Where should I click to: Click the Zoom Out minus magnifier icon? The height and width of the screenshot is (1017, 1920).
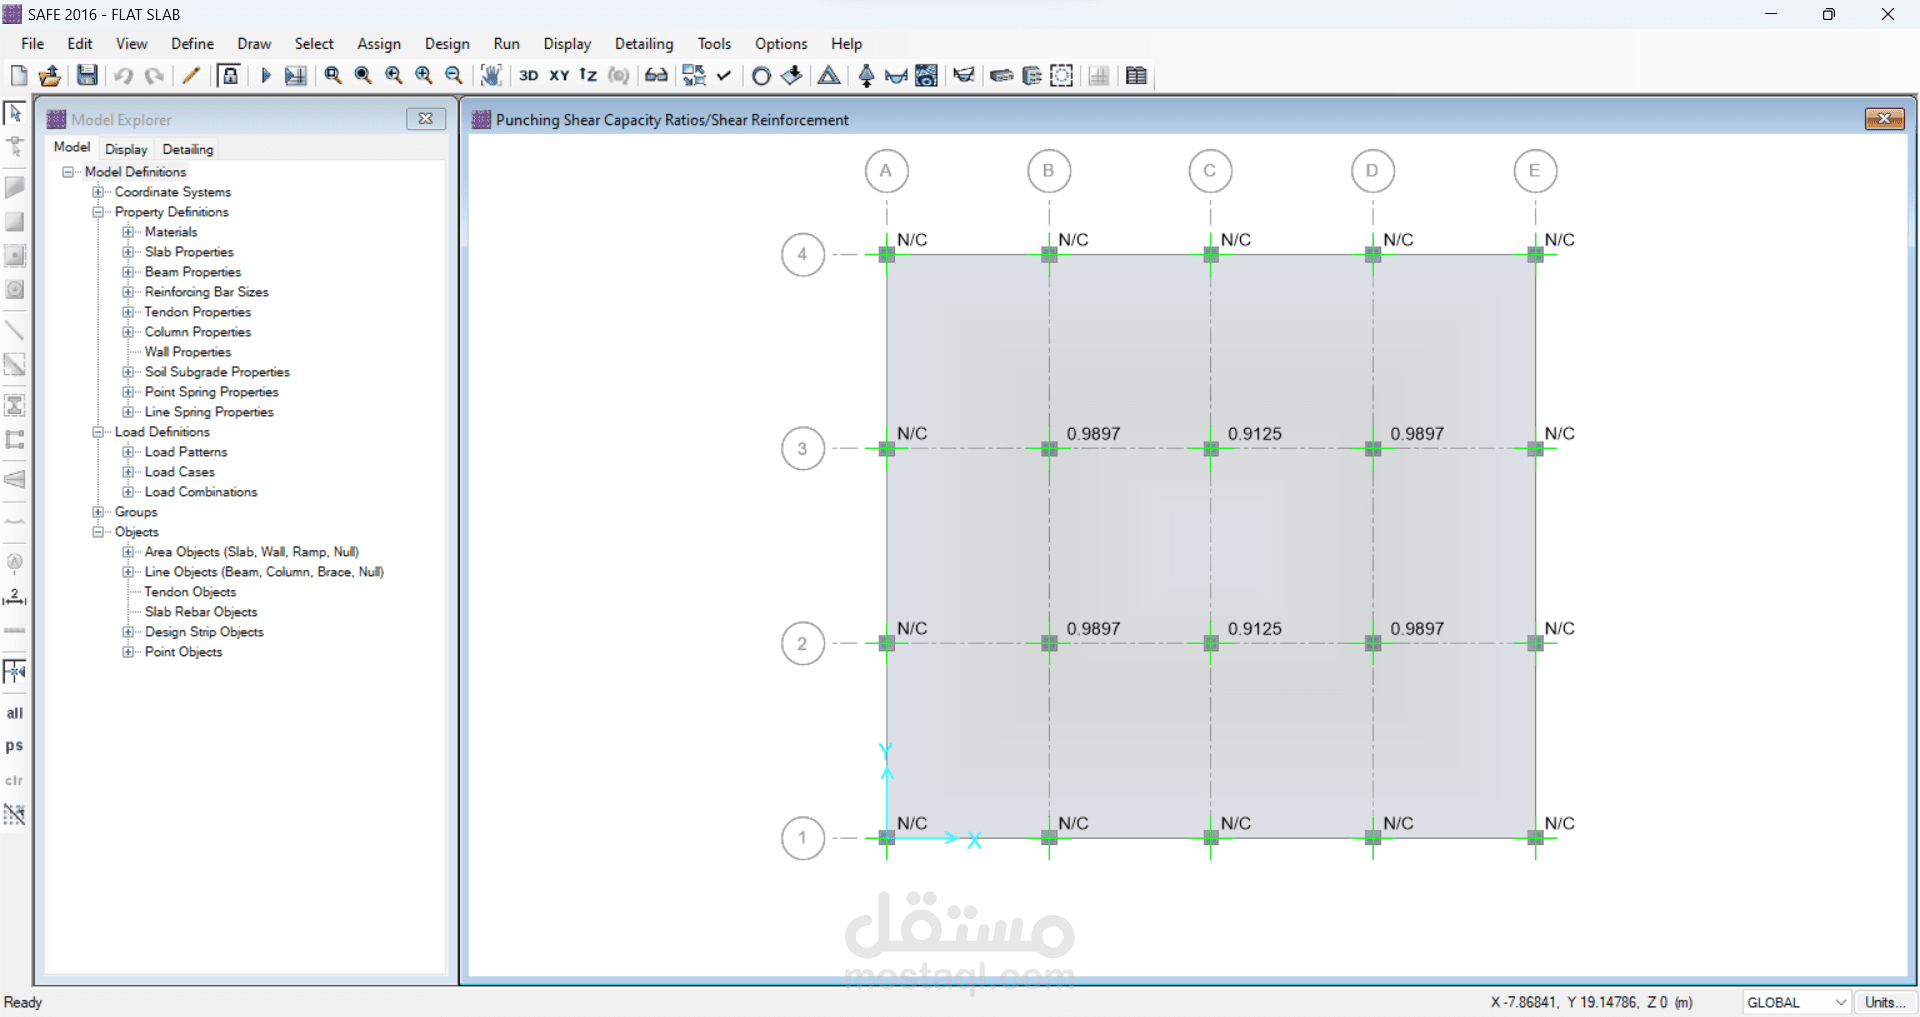pos(454,75)
